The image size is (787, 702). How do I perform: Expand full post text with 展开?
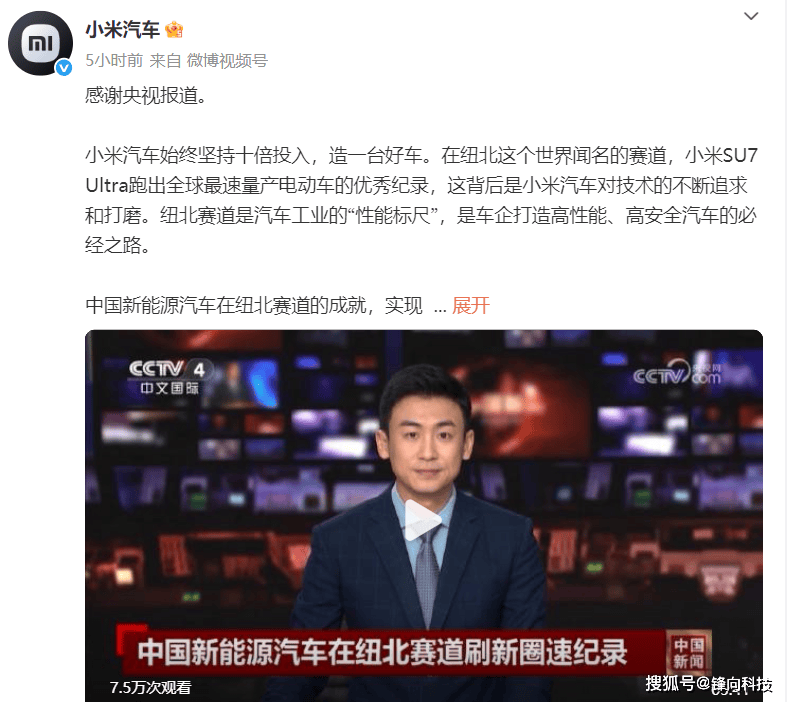click(x=470, y=305)
